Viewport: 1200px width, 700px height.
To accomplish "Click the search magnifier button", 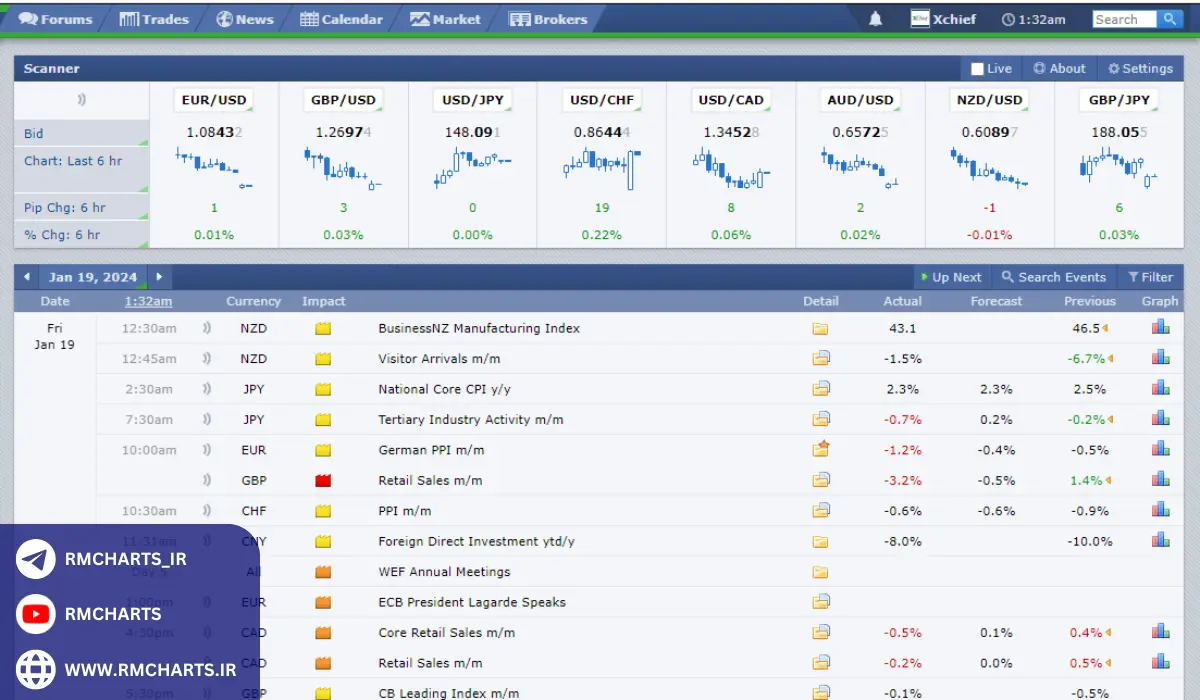I will click(1170, 19).
